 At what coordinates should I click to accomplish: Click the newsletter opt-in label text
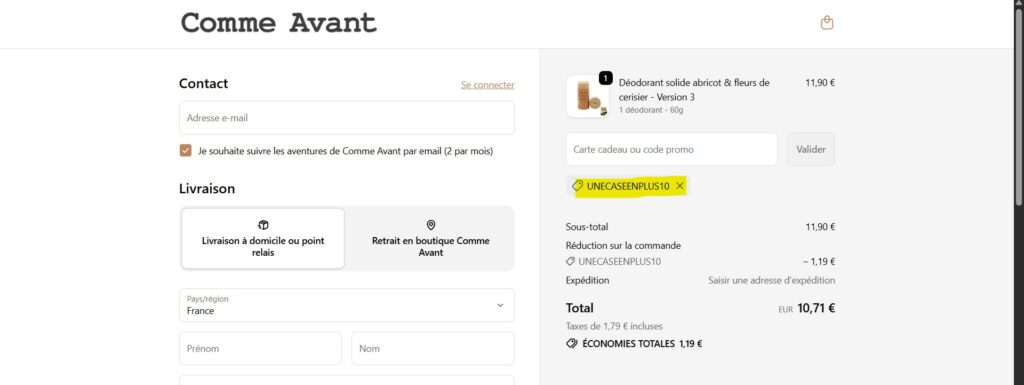tap(345, 151)
